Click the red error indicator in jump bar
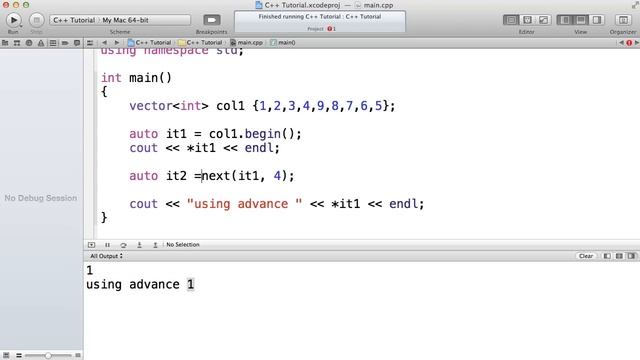The width and height of the screenshot is (640, 360). pos(629,42)
